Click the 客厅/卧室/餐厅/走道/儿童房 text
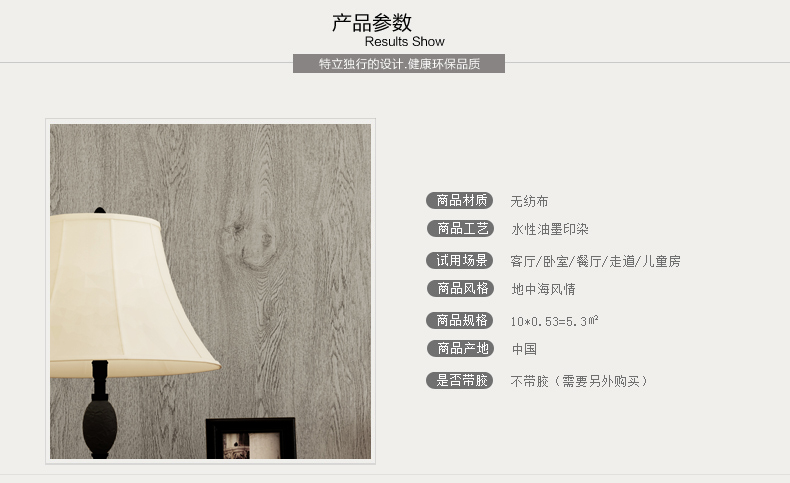This screenshot has width=790, height=483. click(596, 261)
